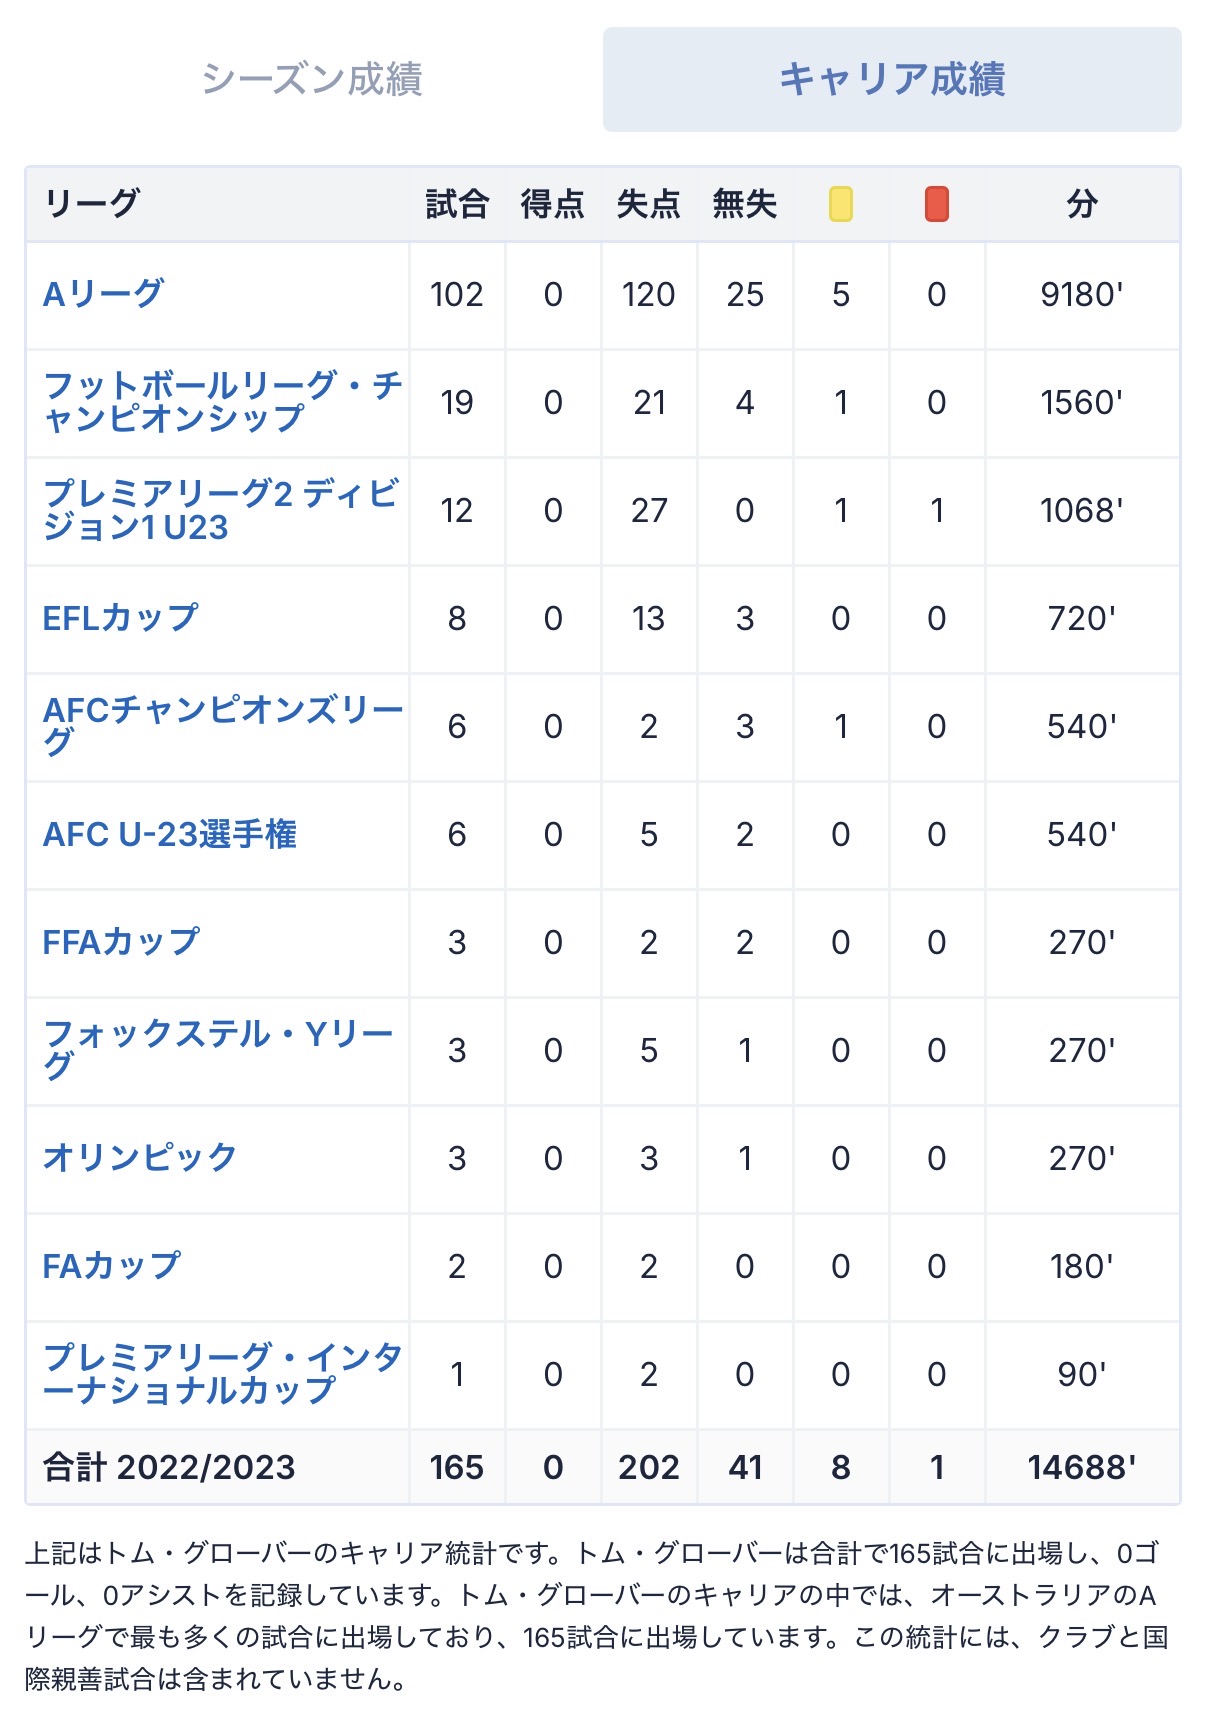This screenshot has height=1719, width=1206.
Task: Open the AFC U-23選手権 link
Action: (170, 834)
